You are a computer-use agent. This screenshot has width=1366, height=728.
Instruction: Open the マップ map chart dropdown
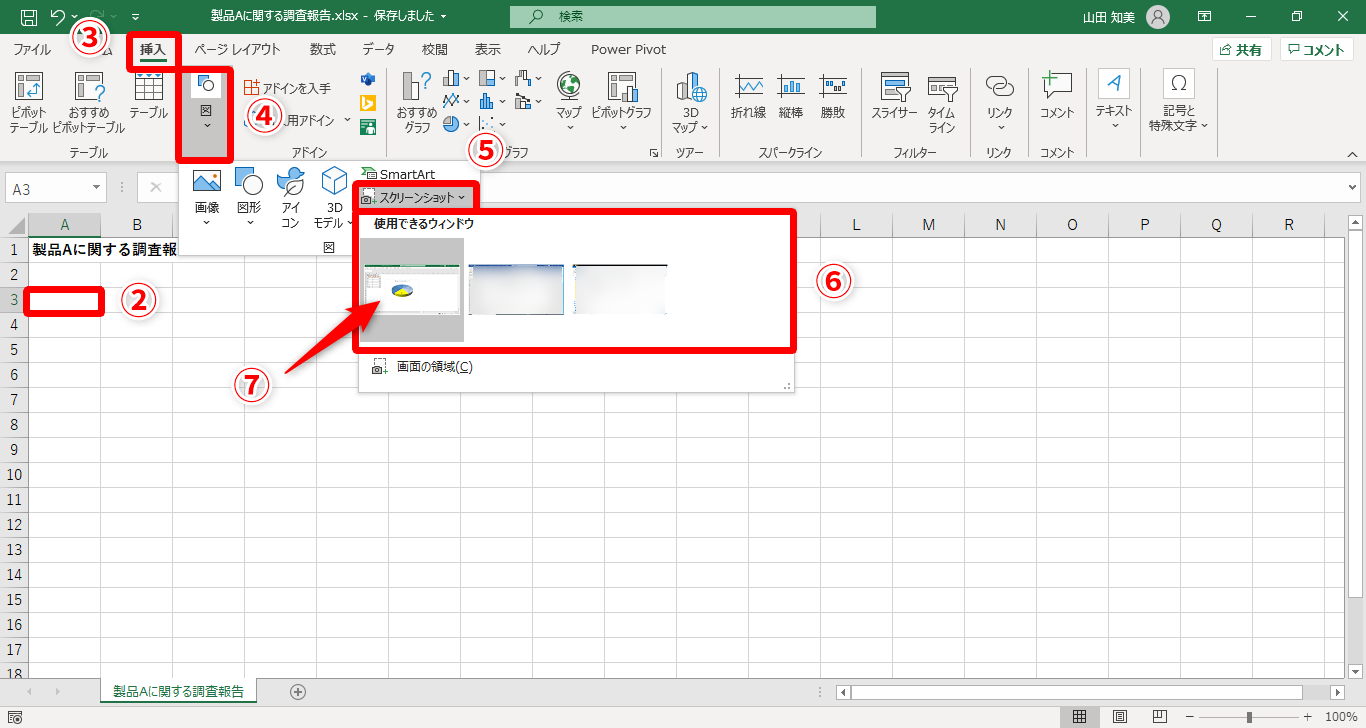click(x=569, y=103)
